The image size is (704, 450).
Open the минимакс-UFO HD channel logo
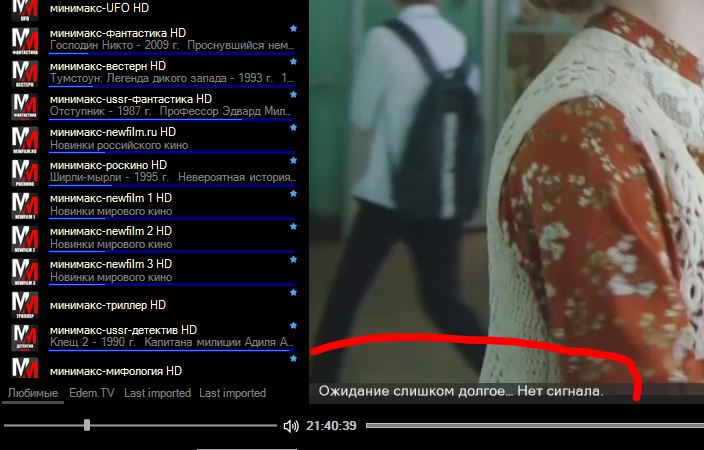[x=25, y=10]
